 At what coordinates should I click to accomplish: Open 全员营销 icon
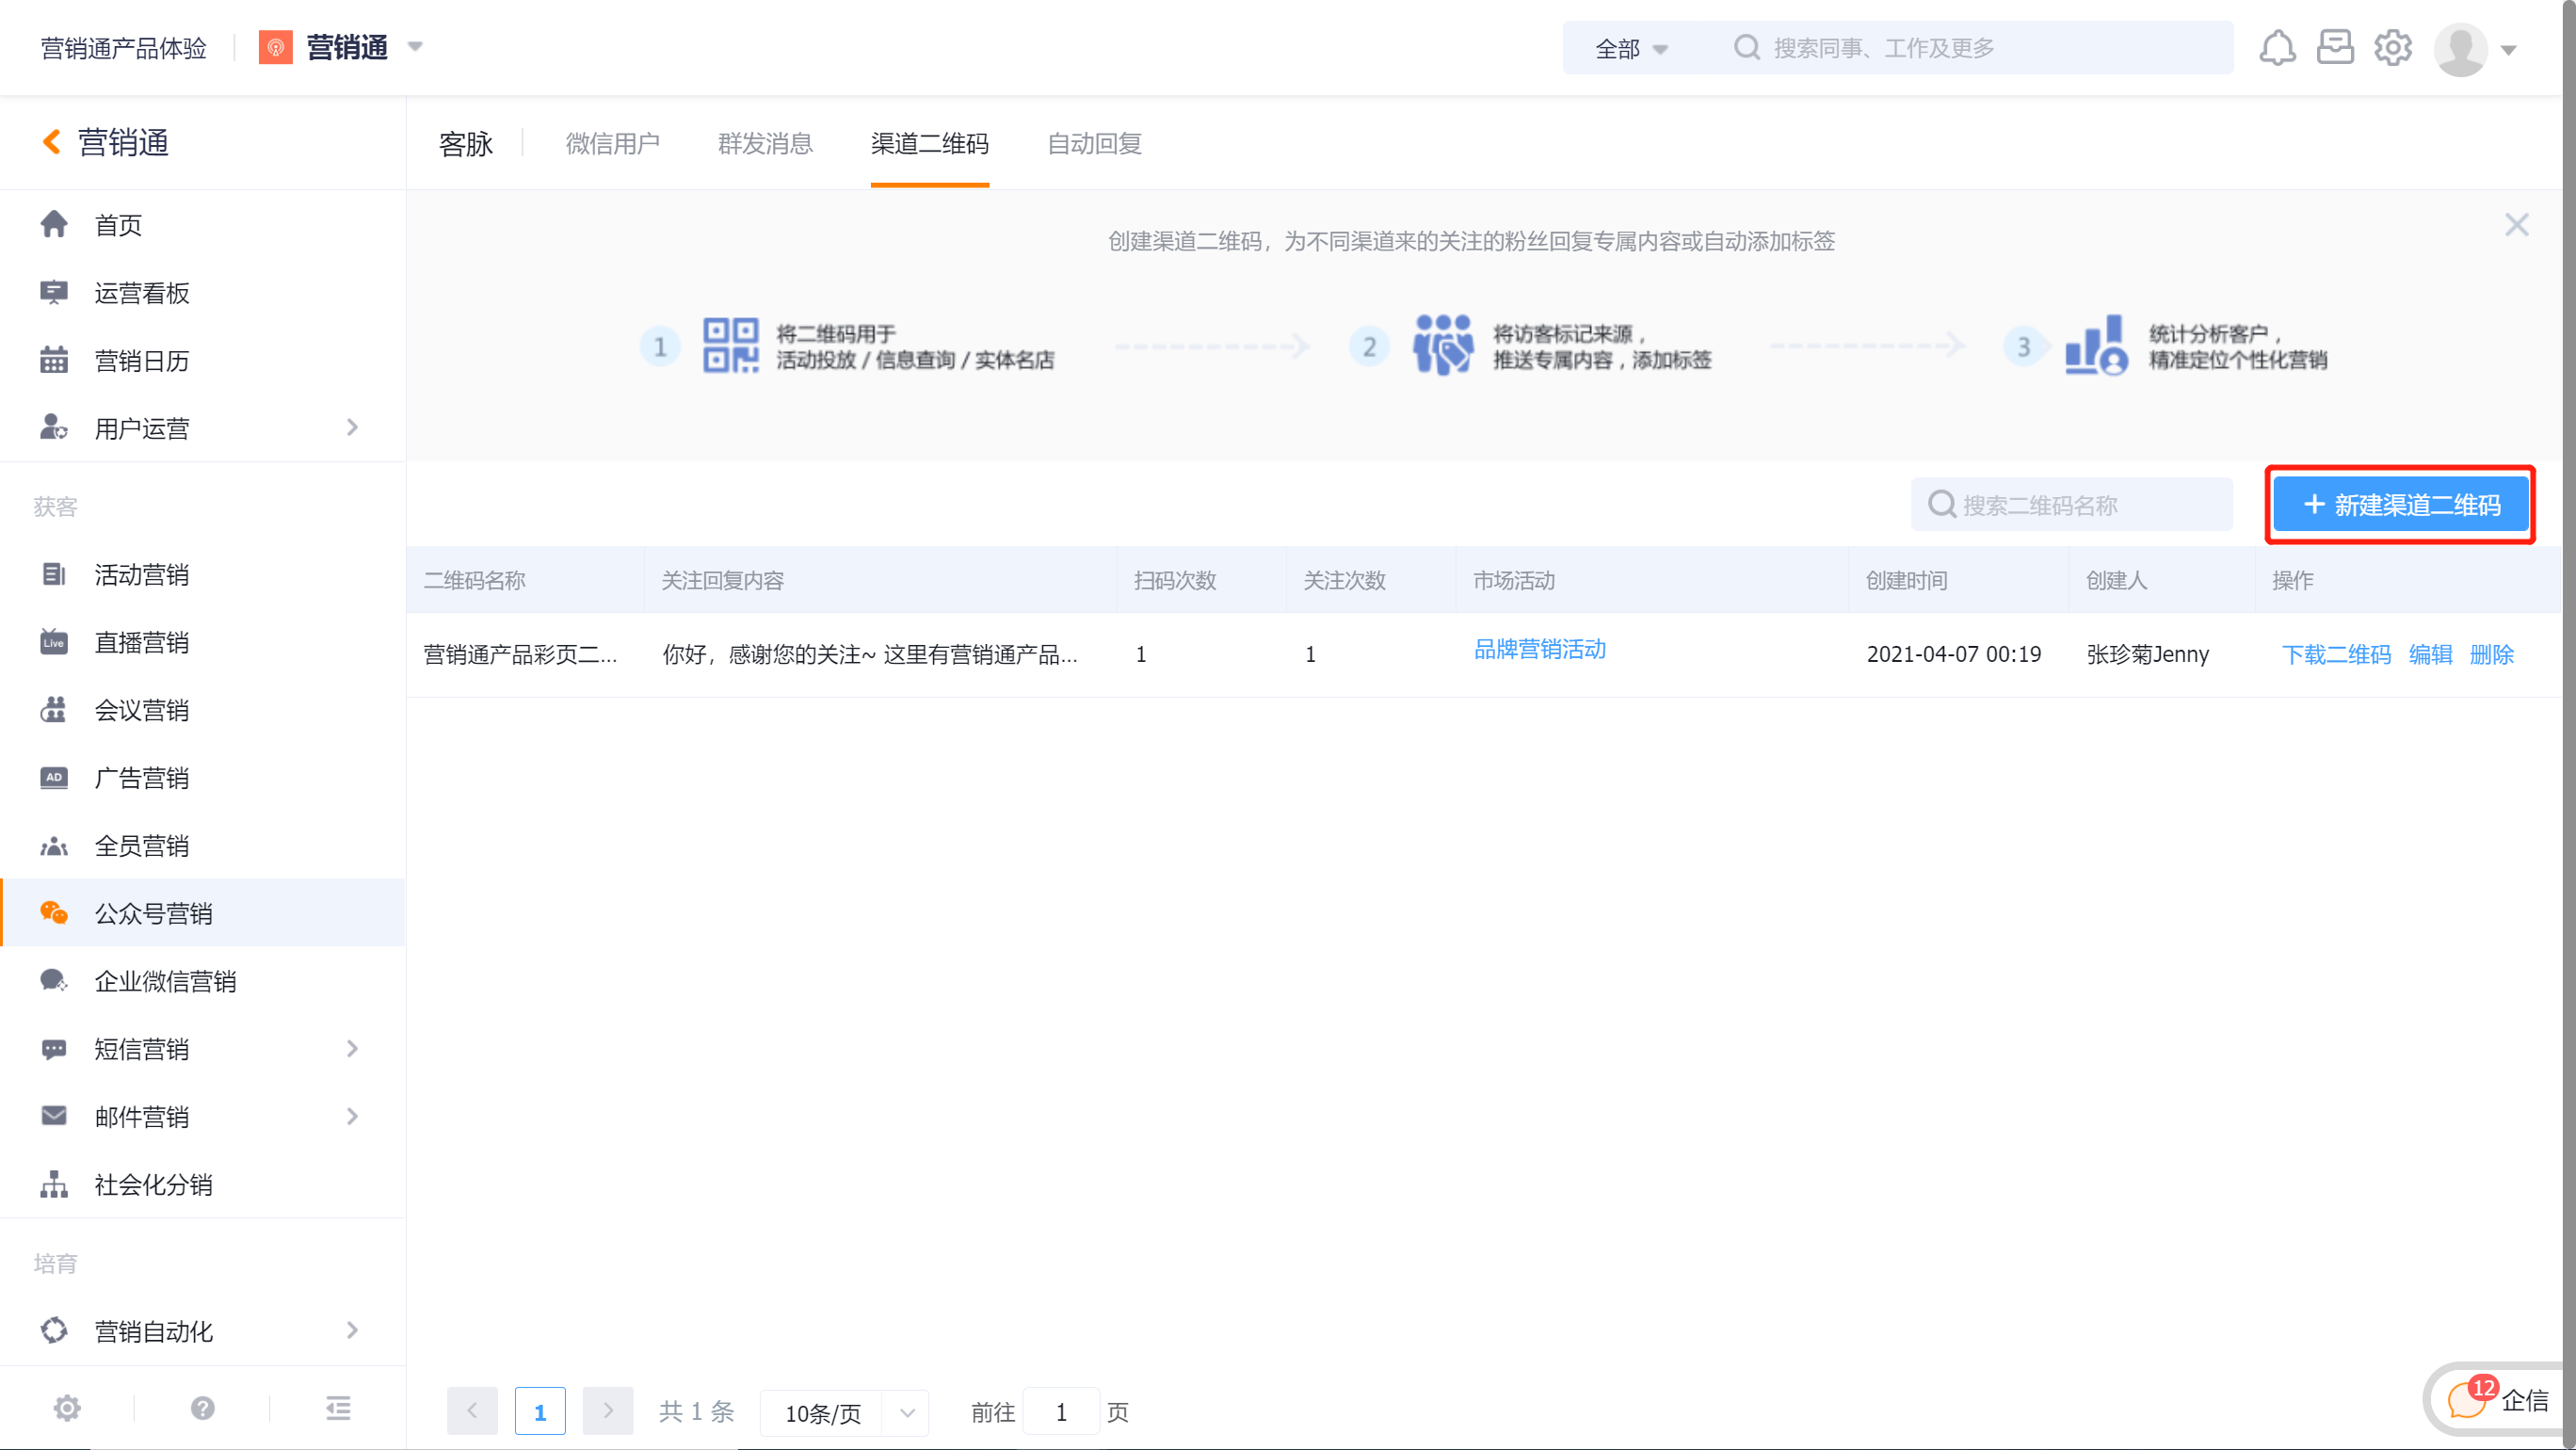[54, 846]
